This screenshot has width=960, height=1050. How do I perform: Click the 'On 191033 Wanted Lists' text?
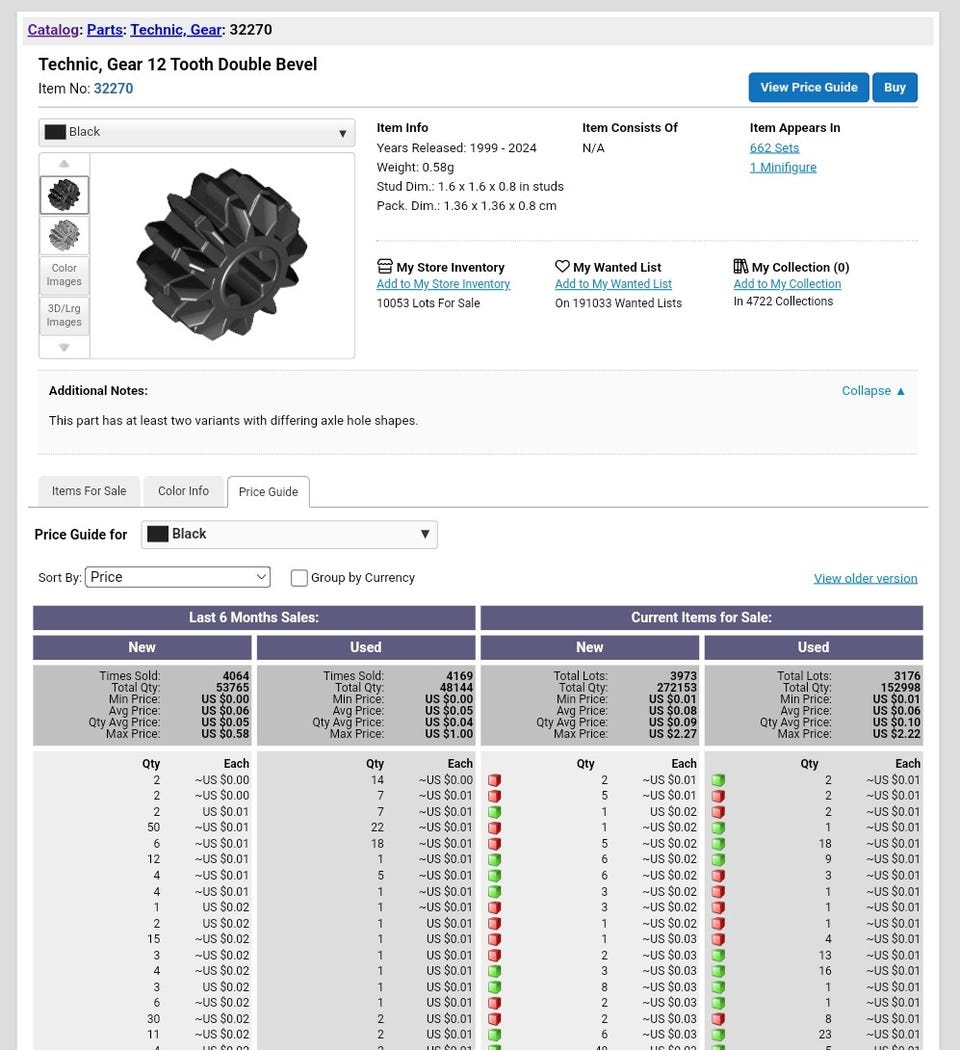click(619, 303)
